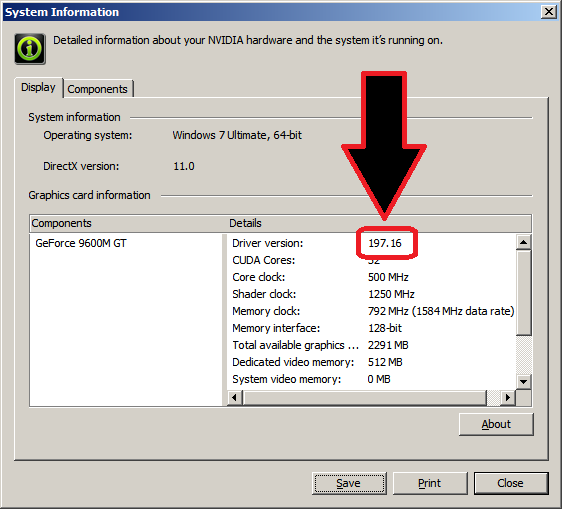Click the horizontal scrollbar thumb
562x509 pixels.
point(365,398)
